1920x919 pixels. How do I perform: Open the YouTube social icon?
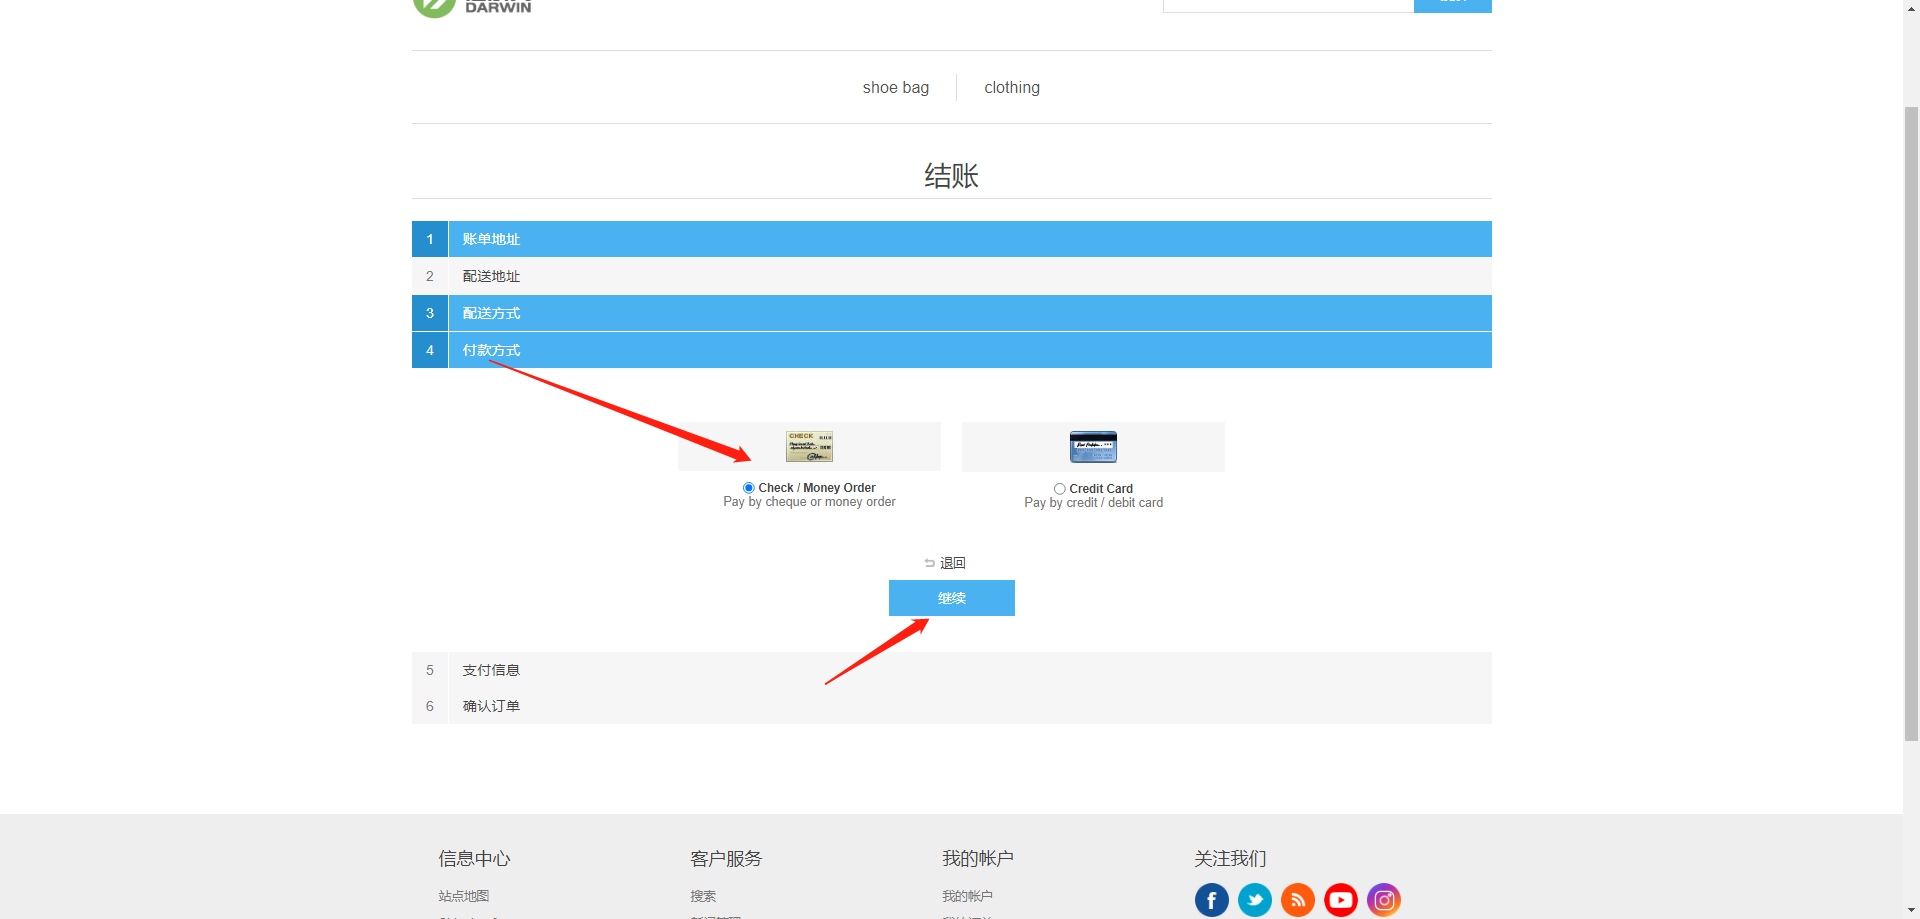tap(1340, 900)
